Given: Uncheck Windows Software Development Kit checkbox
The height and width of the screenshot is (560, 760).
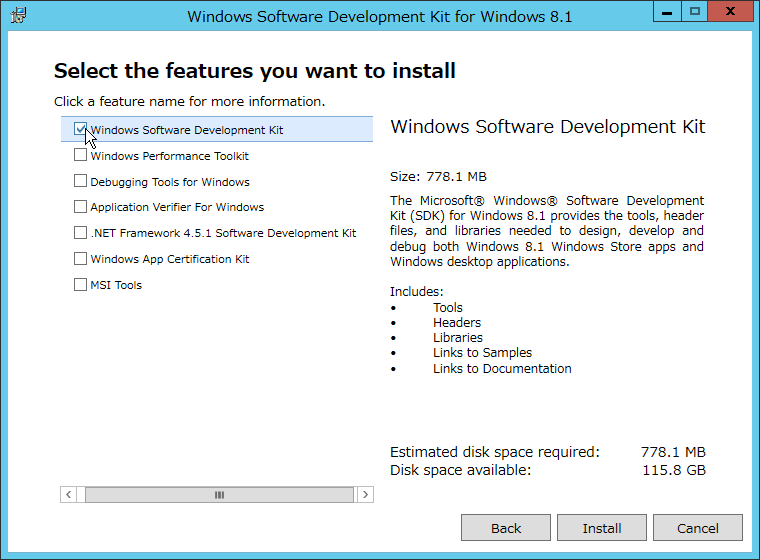Looking at the screenshot, I should [x=80, y=129].
